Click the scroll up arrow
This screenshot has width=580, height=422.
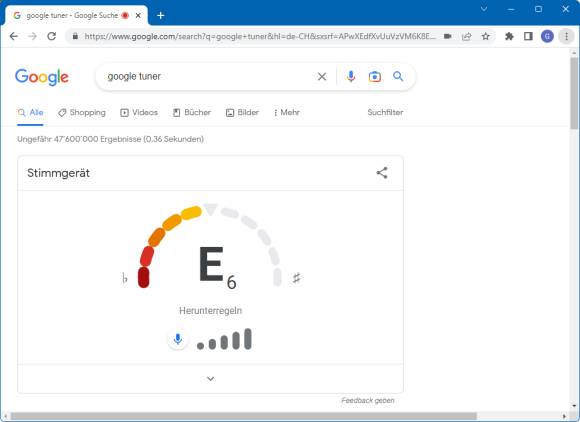pyautogui.click(x=574, y=52)
